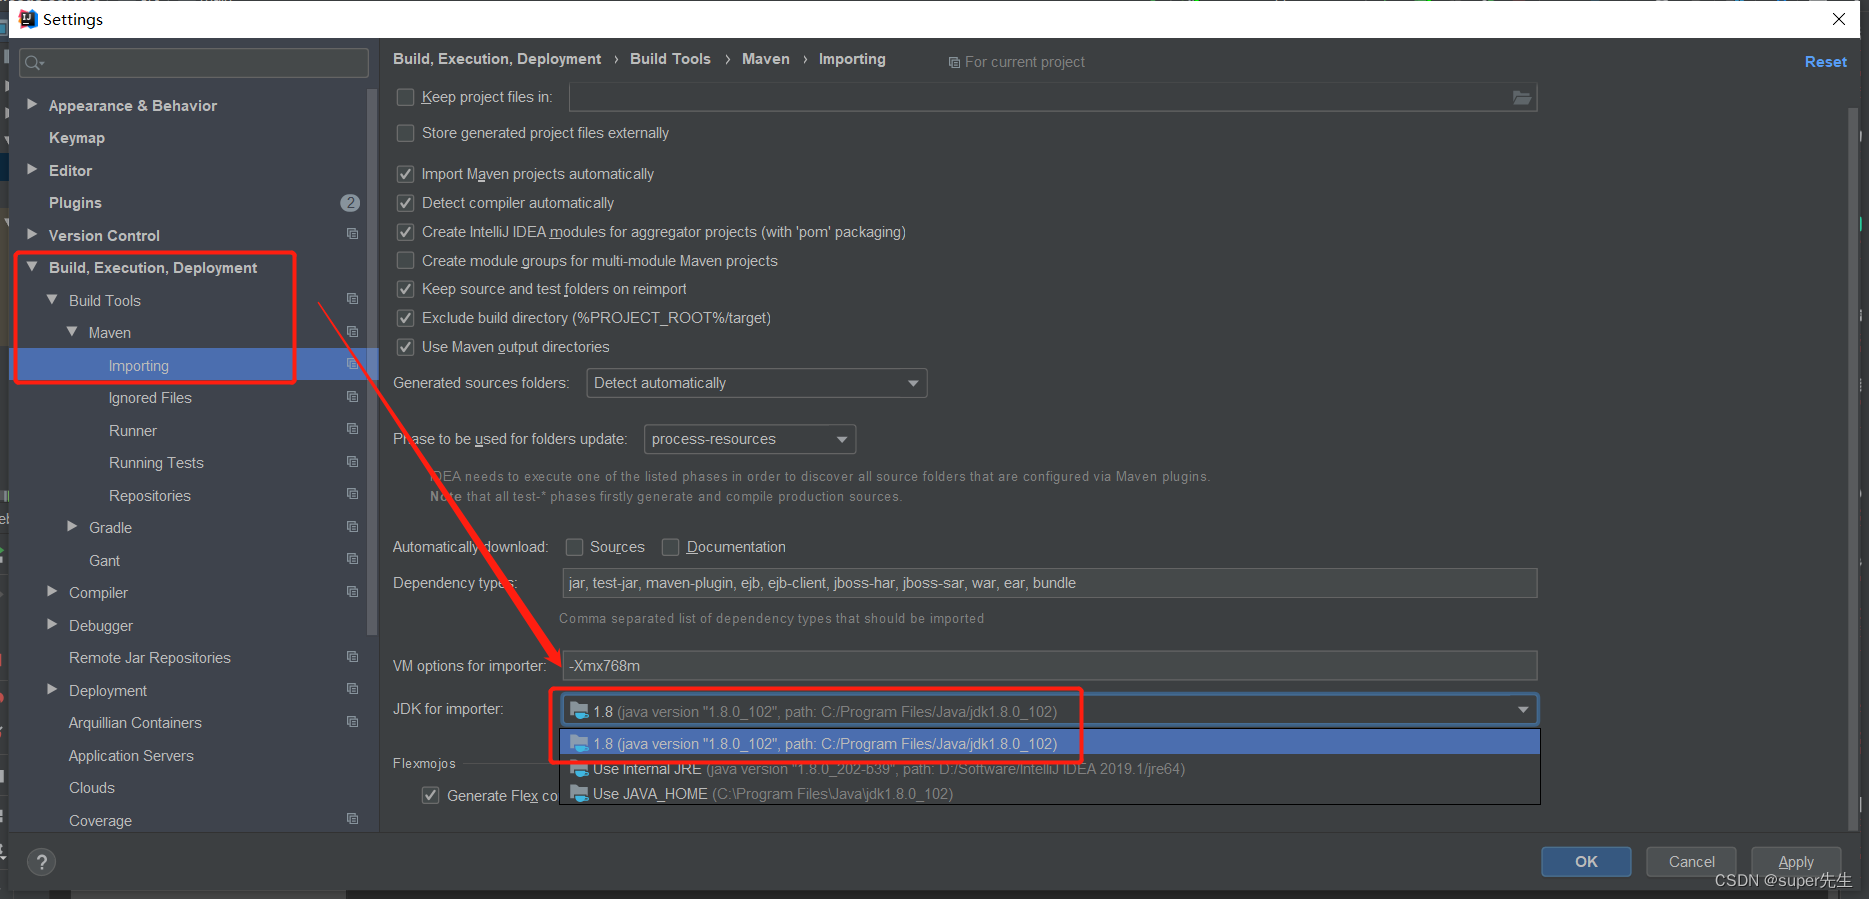Open Generated sources folders dropdown
Screen dimensions: 1869x899
pyautogui.click(x=756, y=383)
